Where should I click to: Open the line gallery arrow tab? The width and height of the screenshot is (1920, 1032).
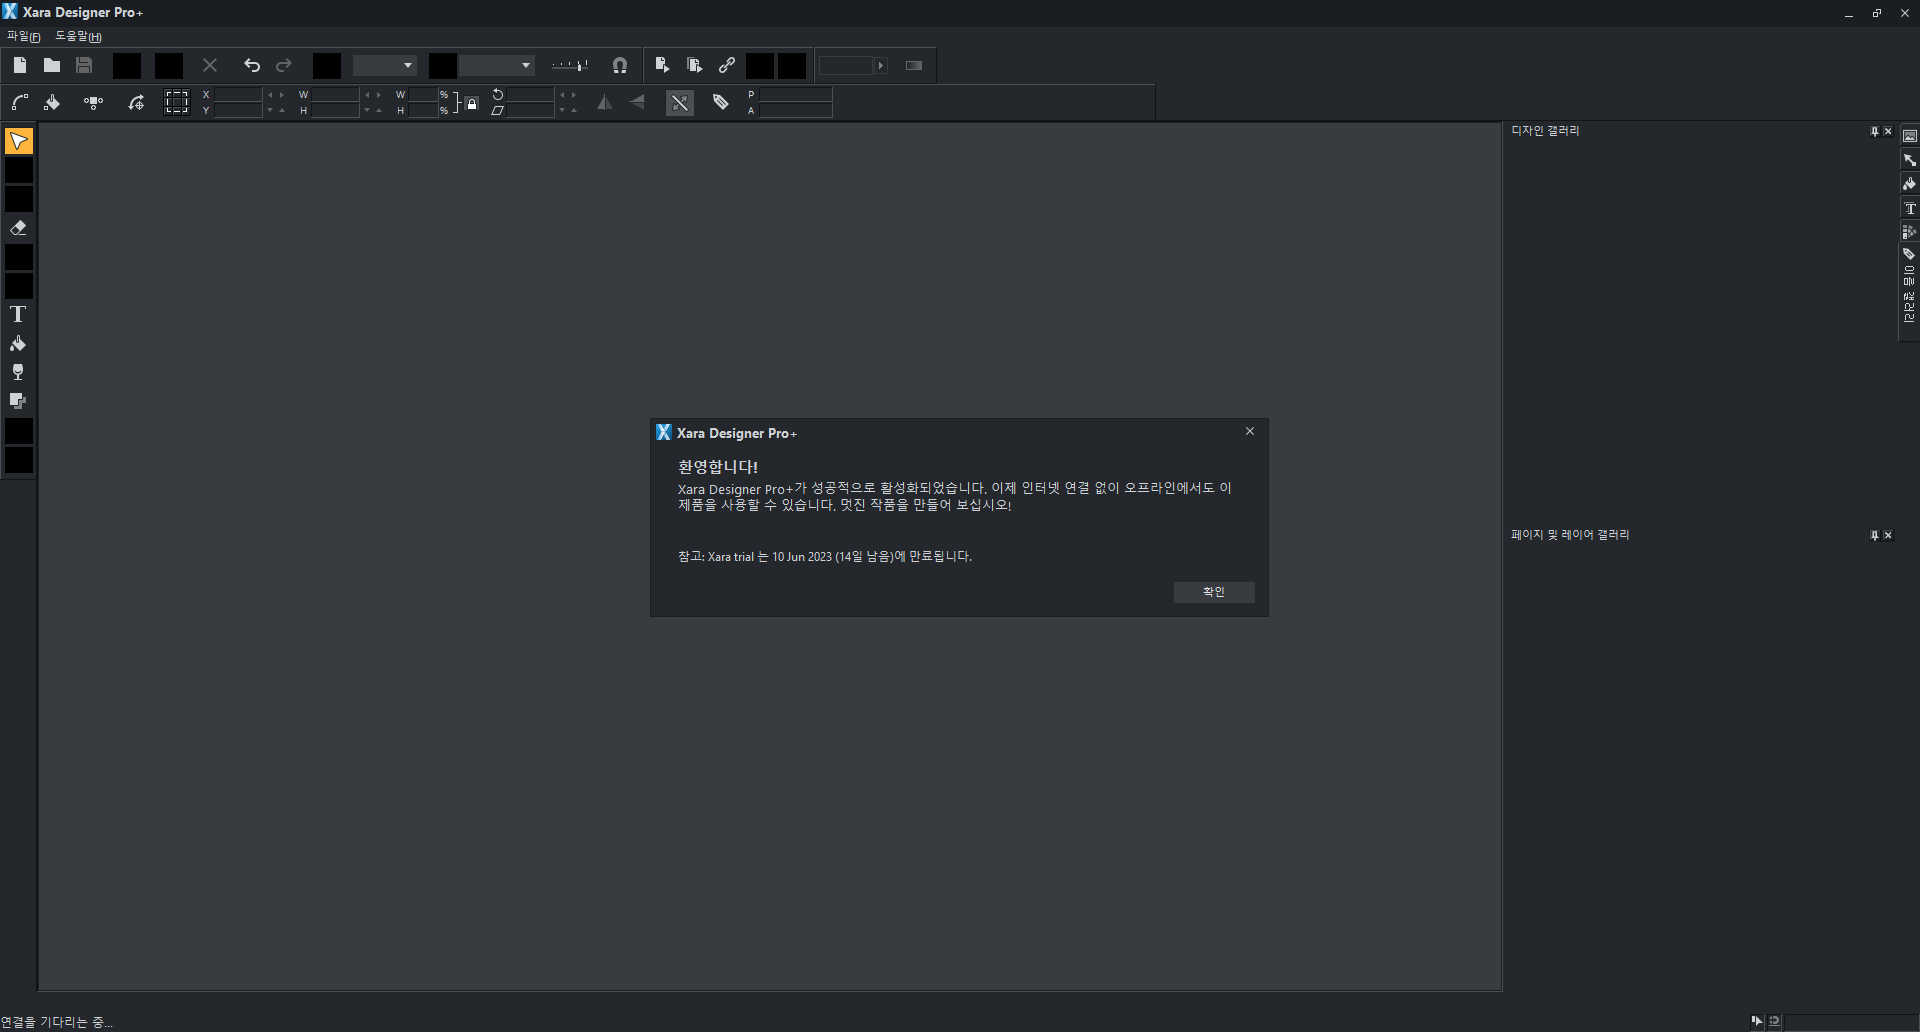(x=1910, y=160)
